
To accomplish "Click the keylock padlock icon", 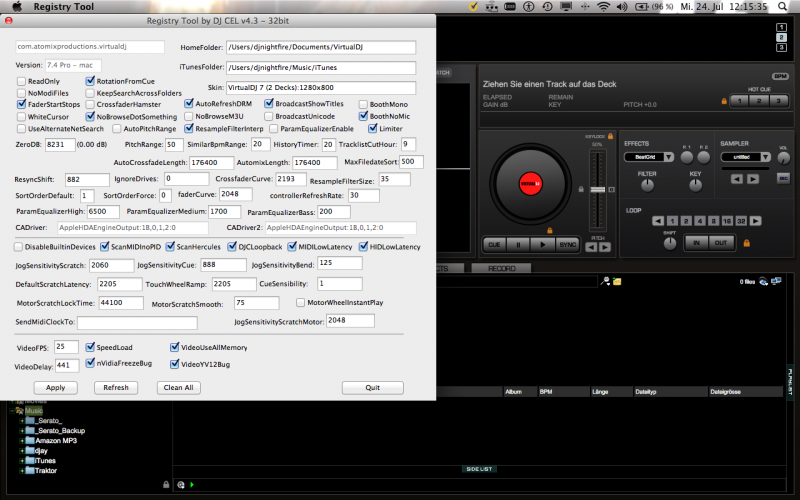I will (610, 136).
